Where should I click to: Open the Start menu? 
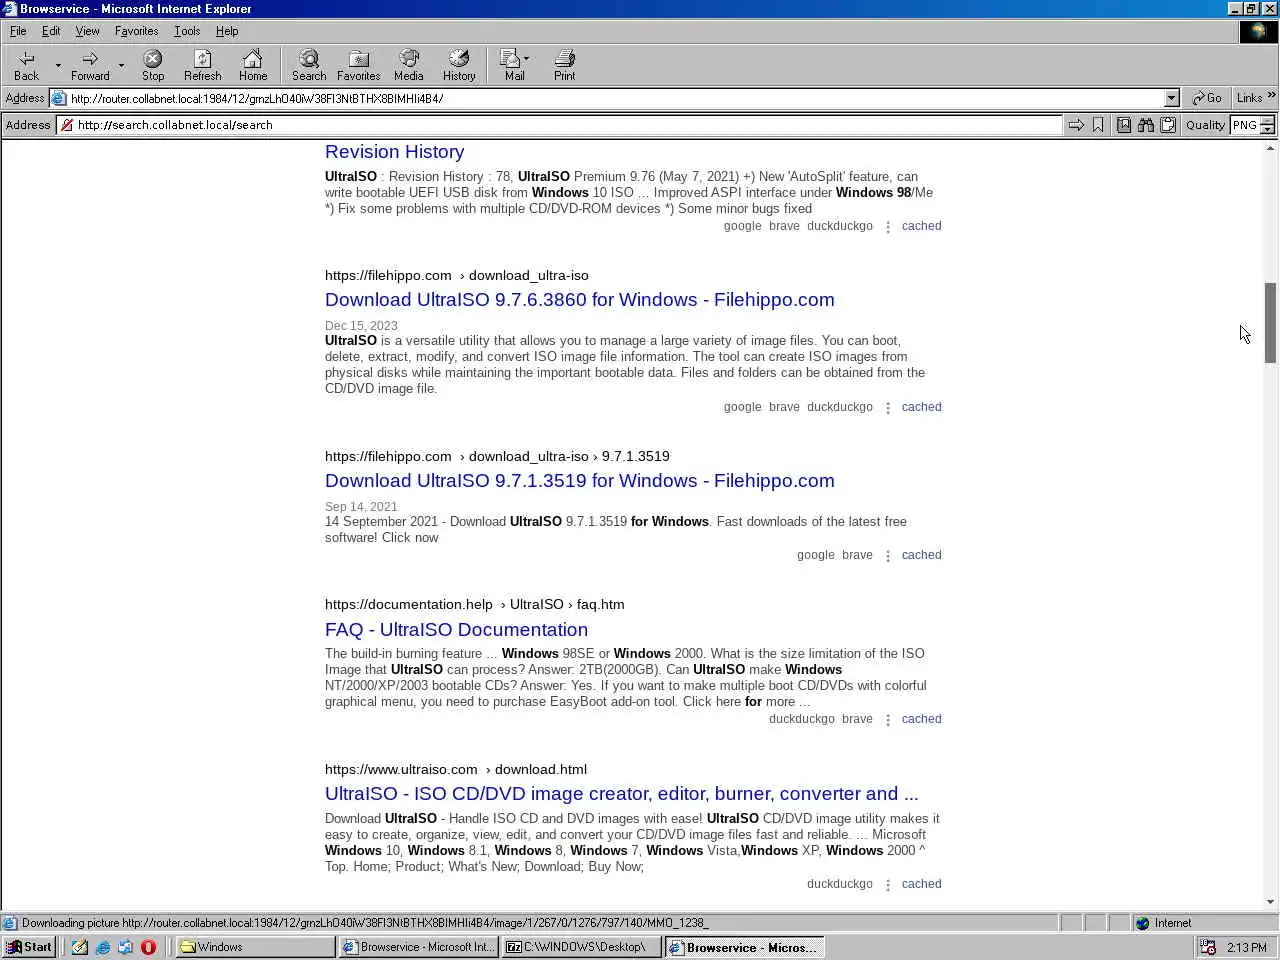tap(29, 947)
